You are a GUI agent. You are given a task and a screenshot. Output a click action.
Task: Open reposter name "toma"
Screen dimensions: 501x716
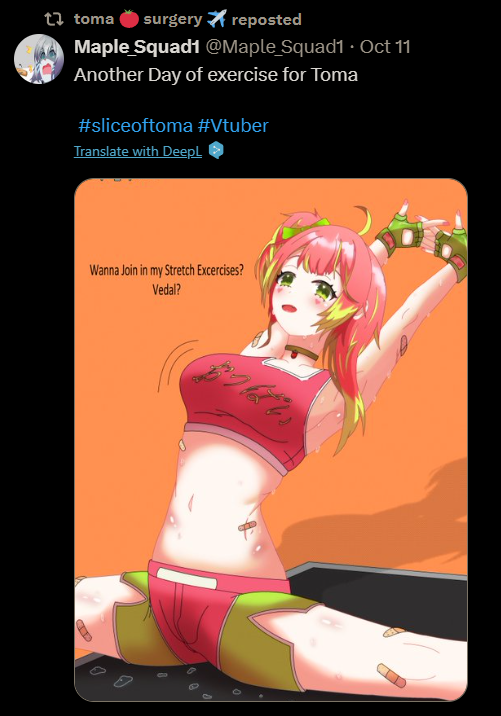[x=94, y=19]
